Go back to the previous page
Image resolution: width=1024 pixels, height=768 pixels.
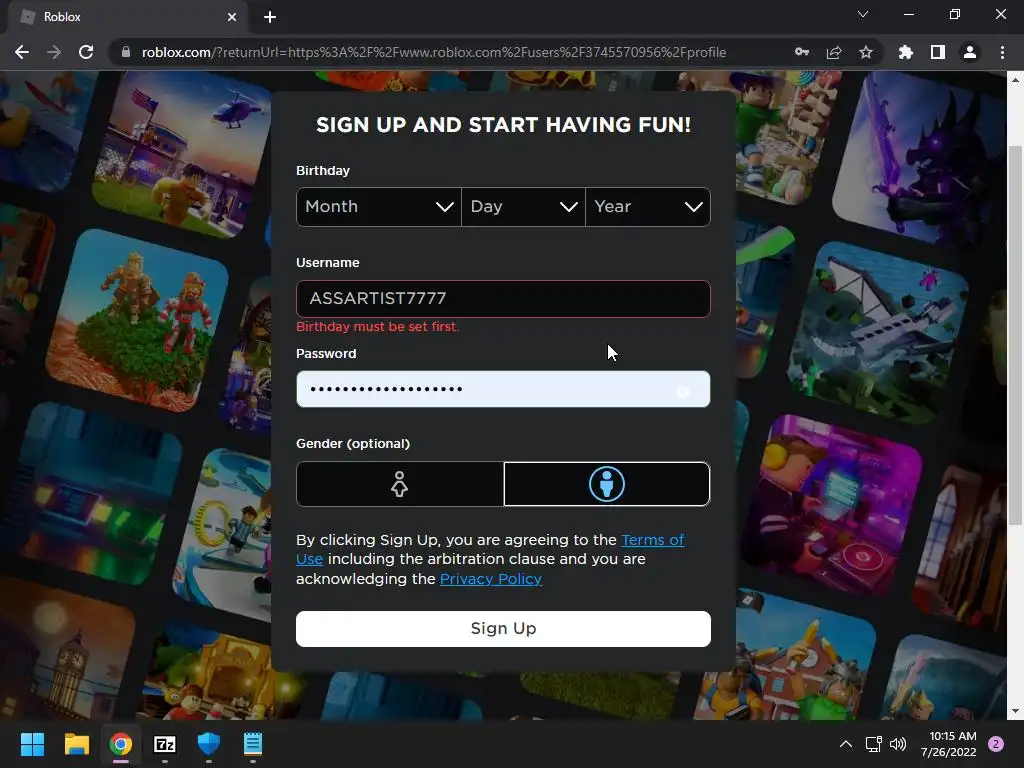(x=22, y=52)
